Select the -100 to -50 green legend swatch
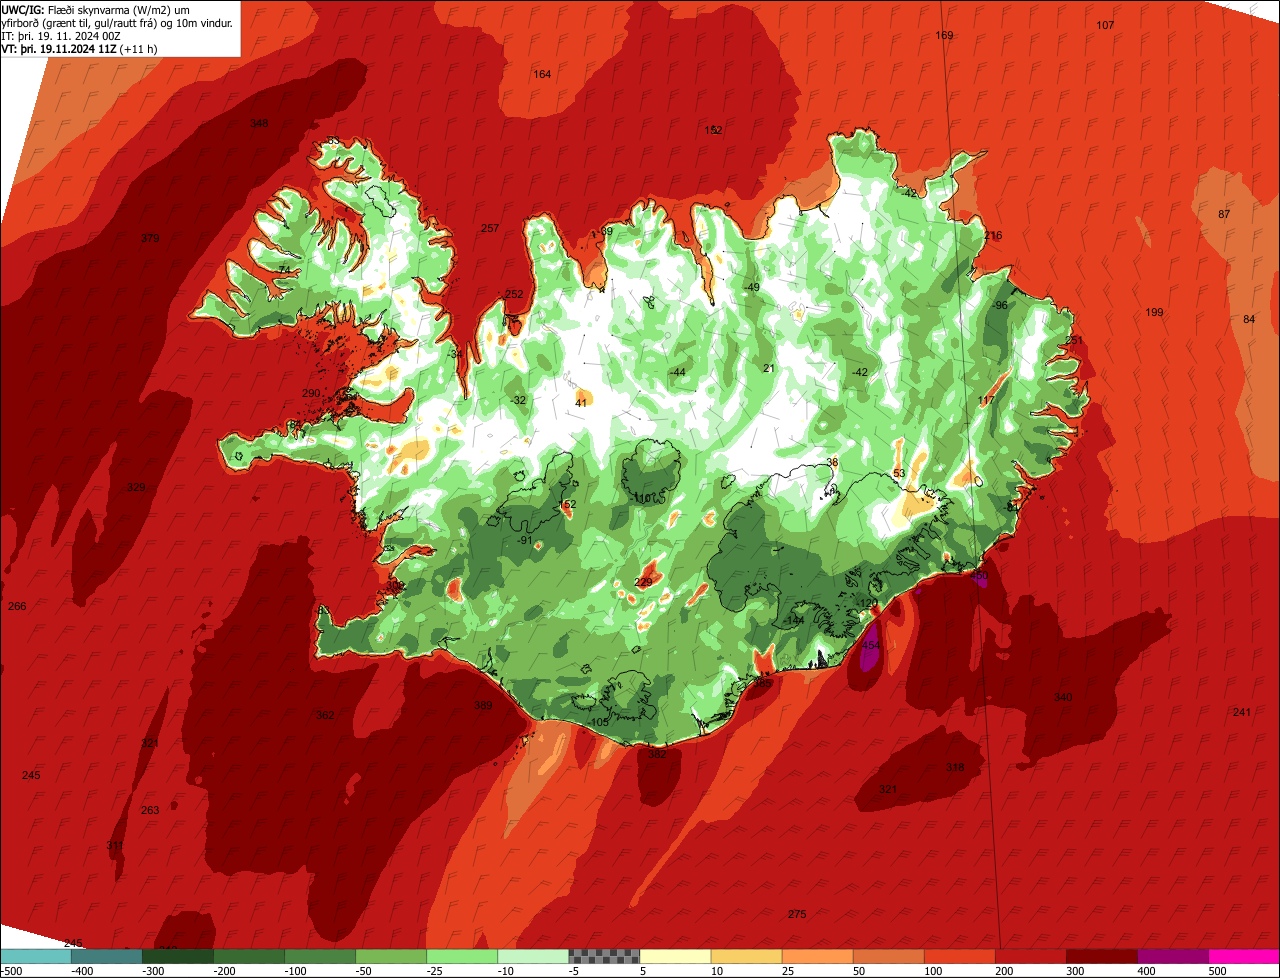Viewport: 1280px width, 978px height. point(320,956)
